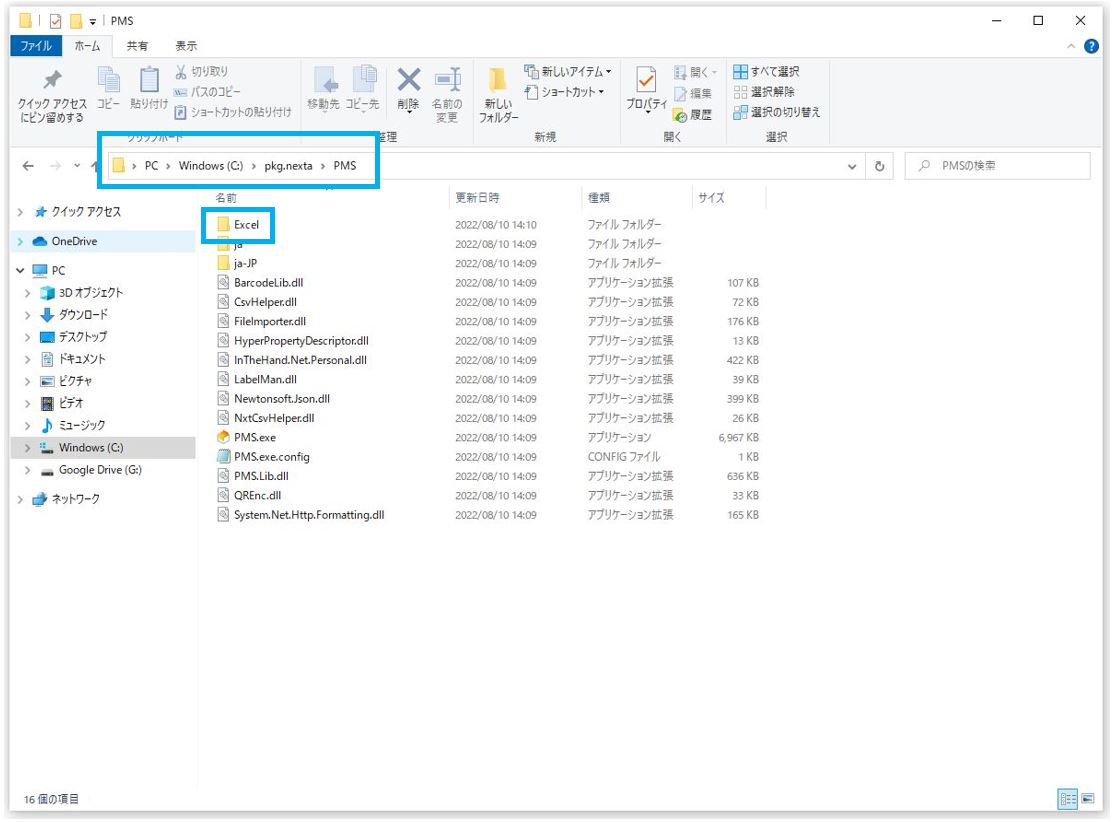1113x822 pixels.
Task: Click the refresh button beside address bar
Action: pos(880,166)
